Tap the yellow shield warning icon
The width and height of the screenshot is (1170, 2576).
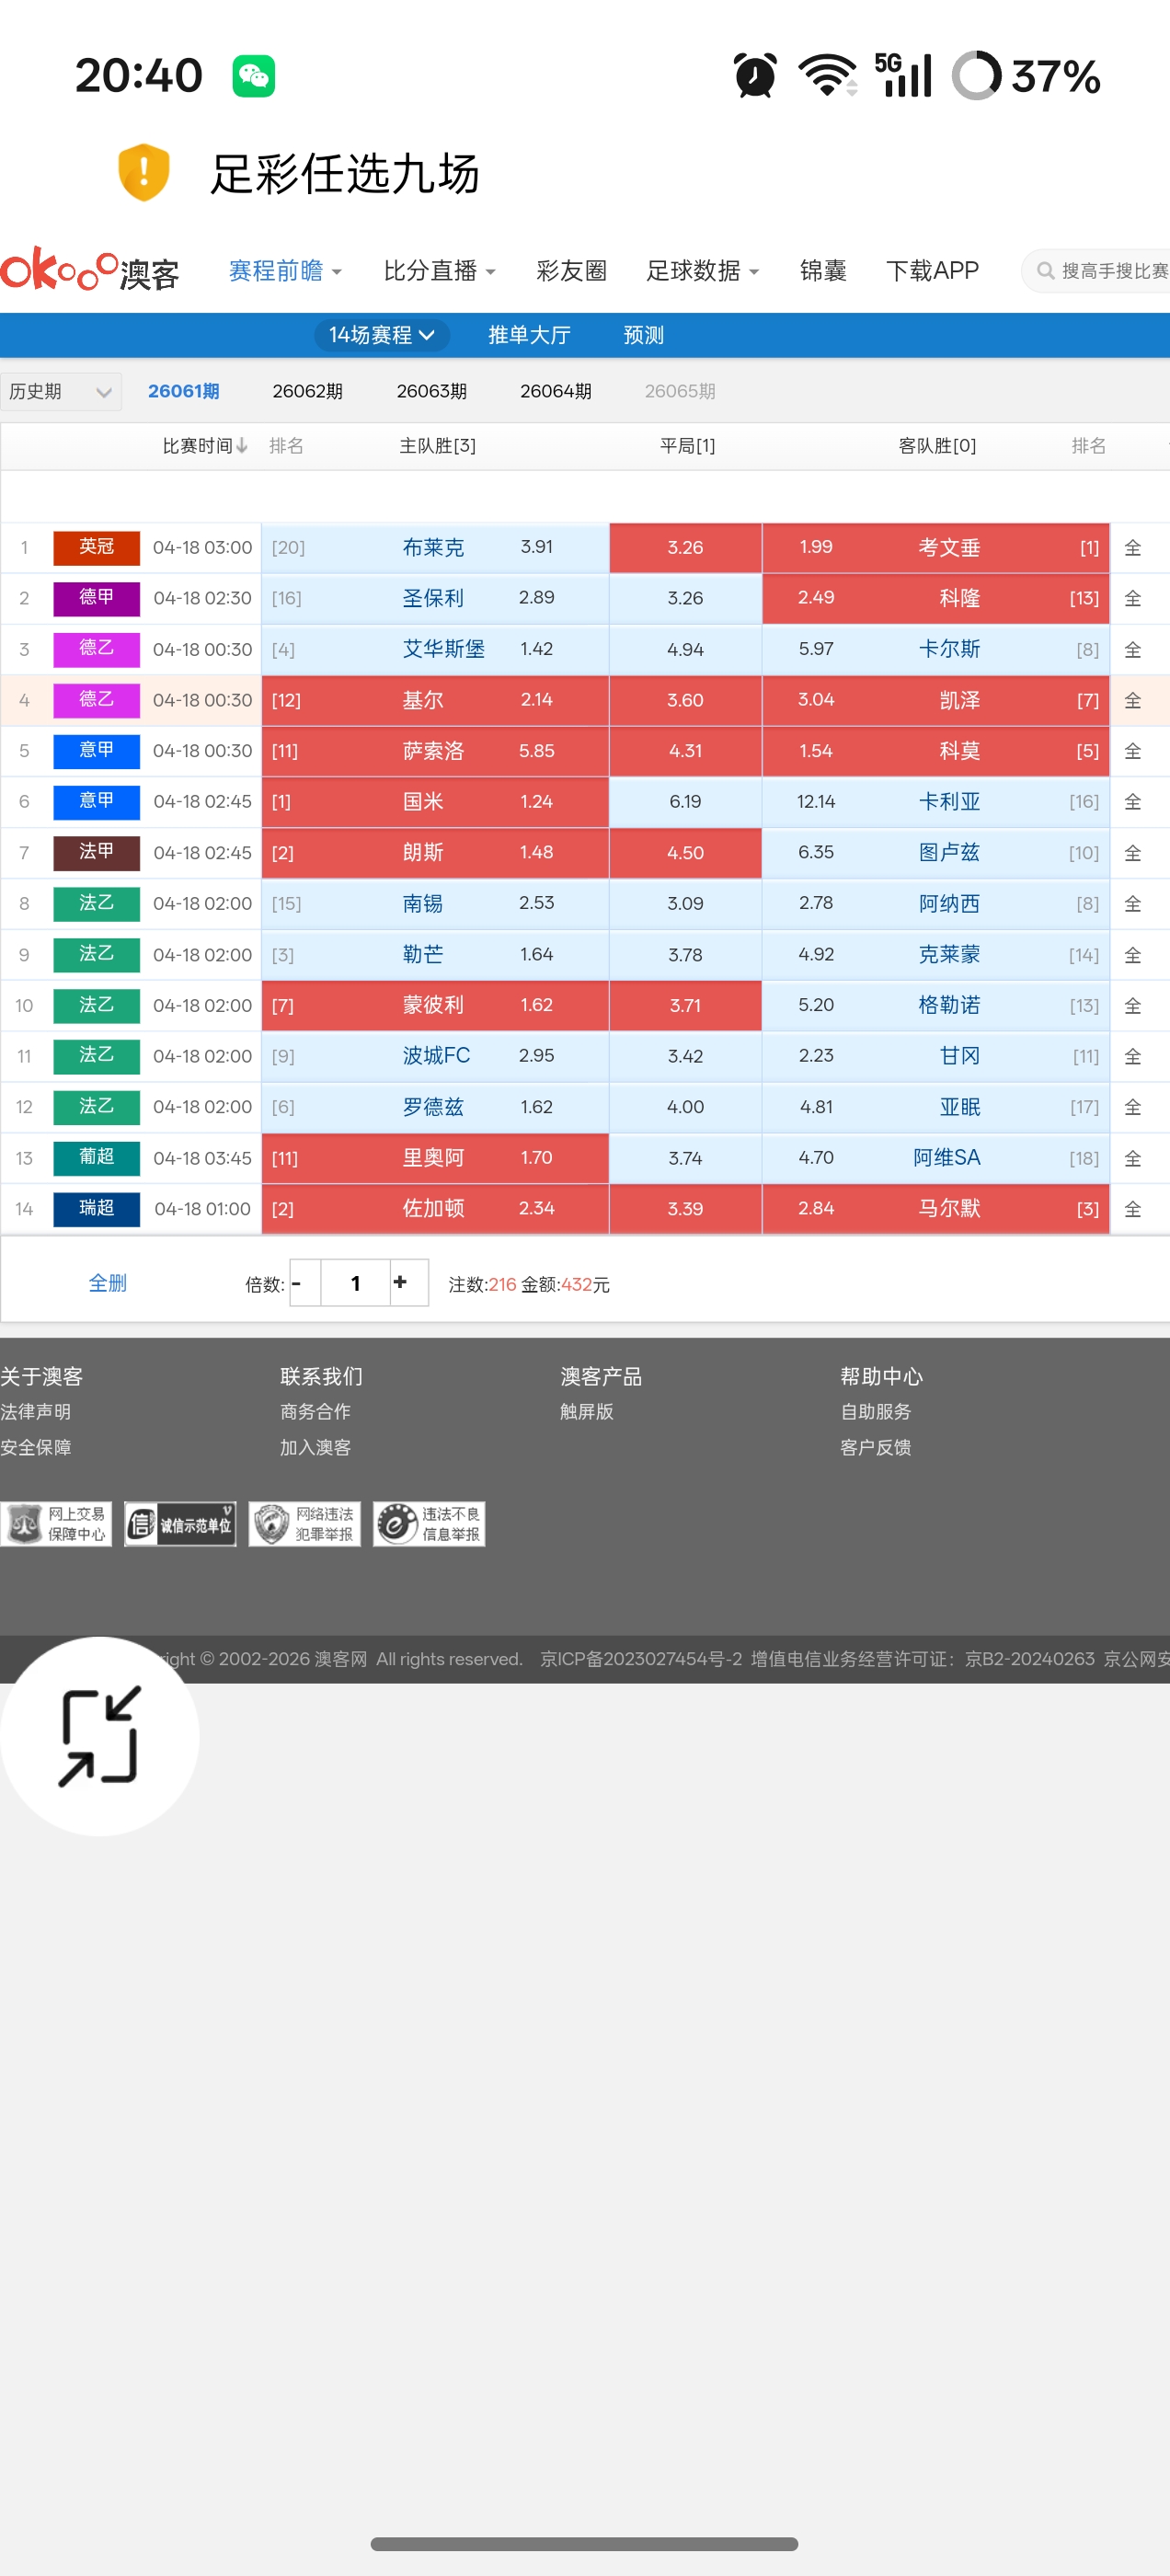point(143,172)
